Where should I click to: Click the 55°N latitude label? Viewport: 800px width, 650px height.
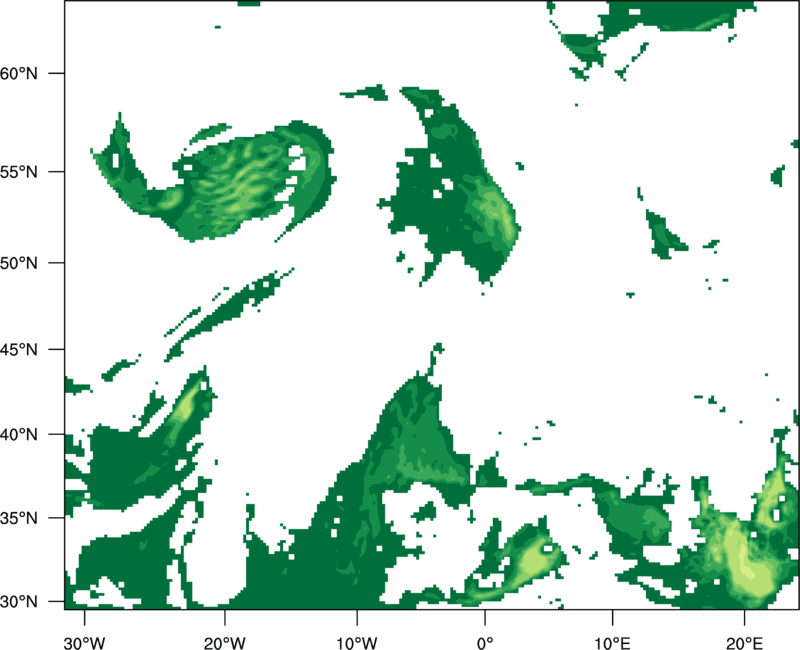click(x=19, y=172)
